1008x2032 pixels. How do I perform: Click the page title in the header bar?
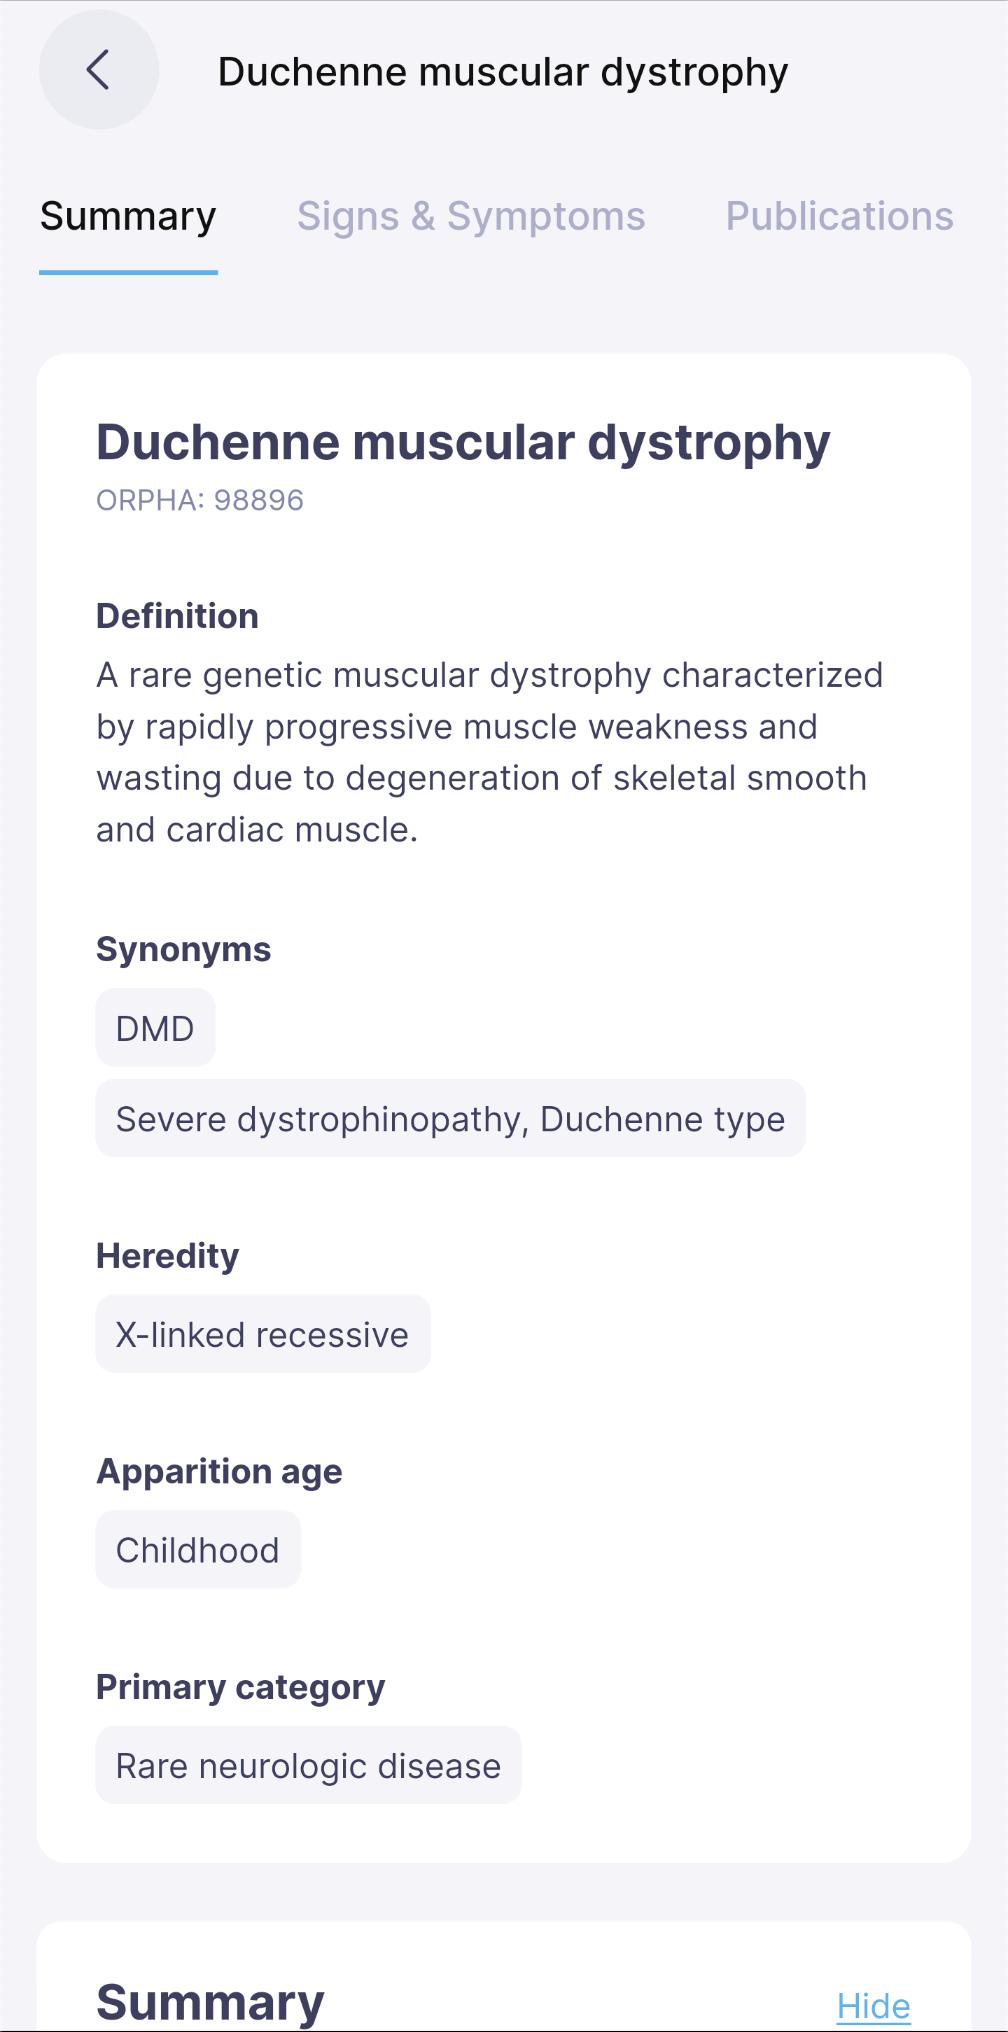[503, 72]
